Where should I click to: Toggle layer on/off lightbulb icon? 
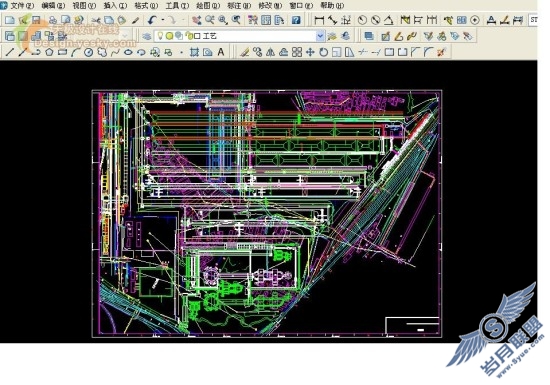click(x=160, y=36)
